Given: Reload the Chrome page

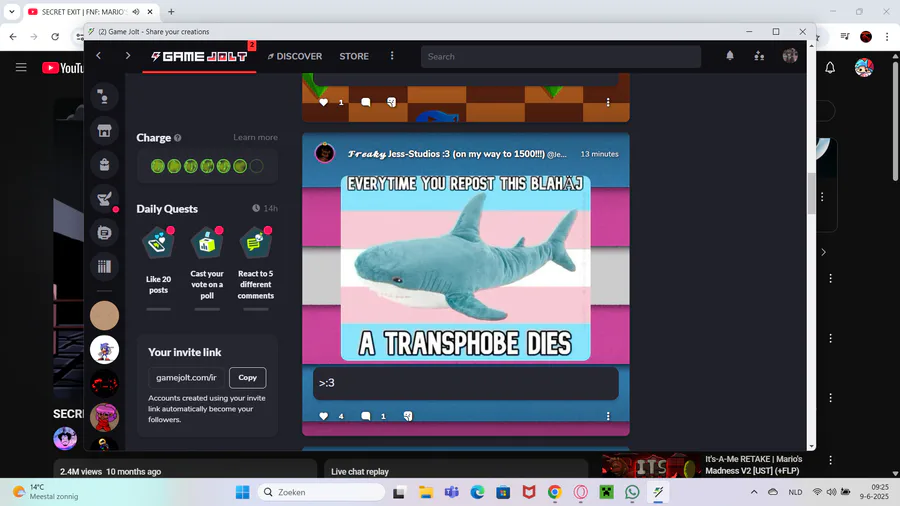Looking at the screenshot, I should coord(55,37).
